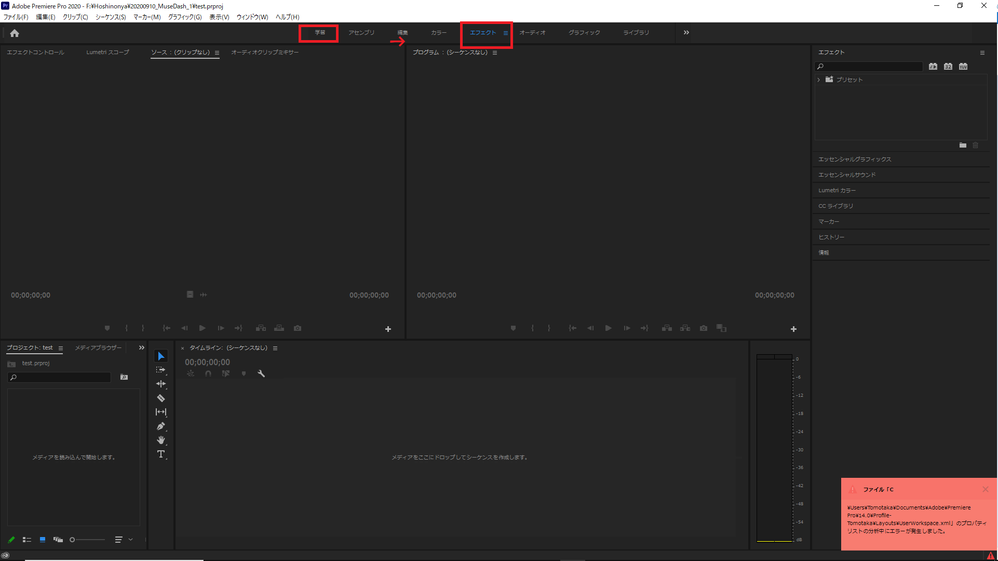This screenshot has width=998, height=561.
Task: Dismiss the red error notification
Action: [x=985, y=489]
